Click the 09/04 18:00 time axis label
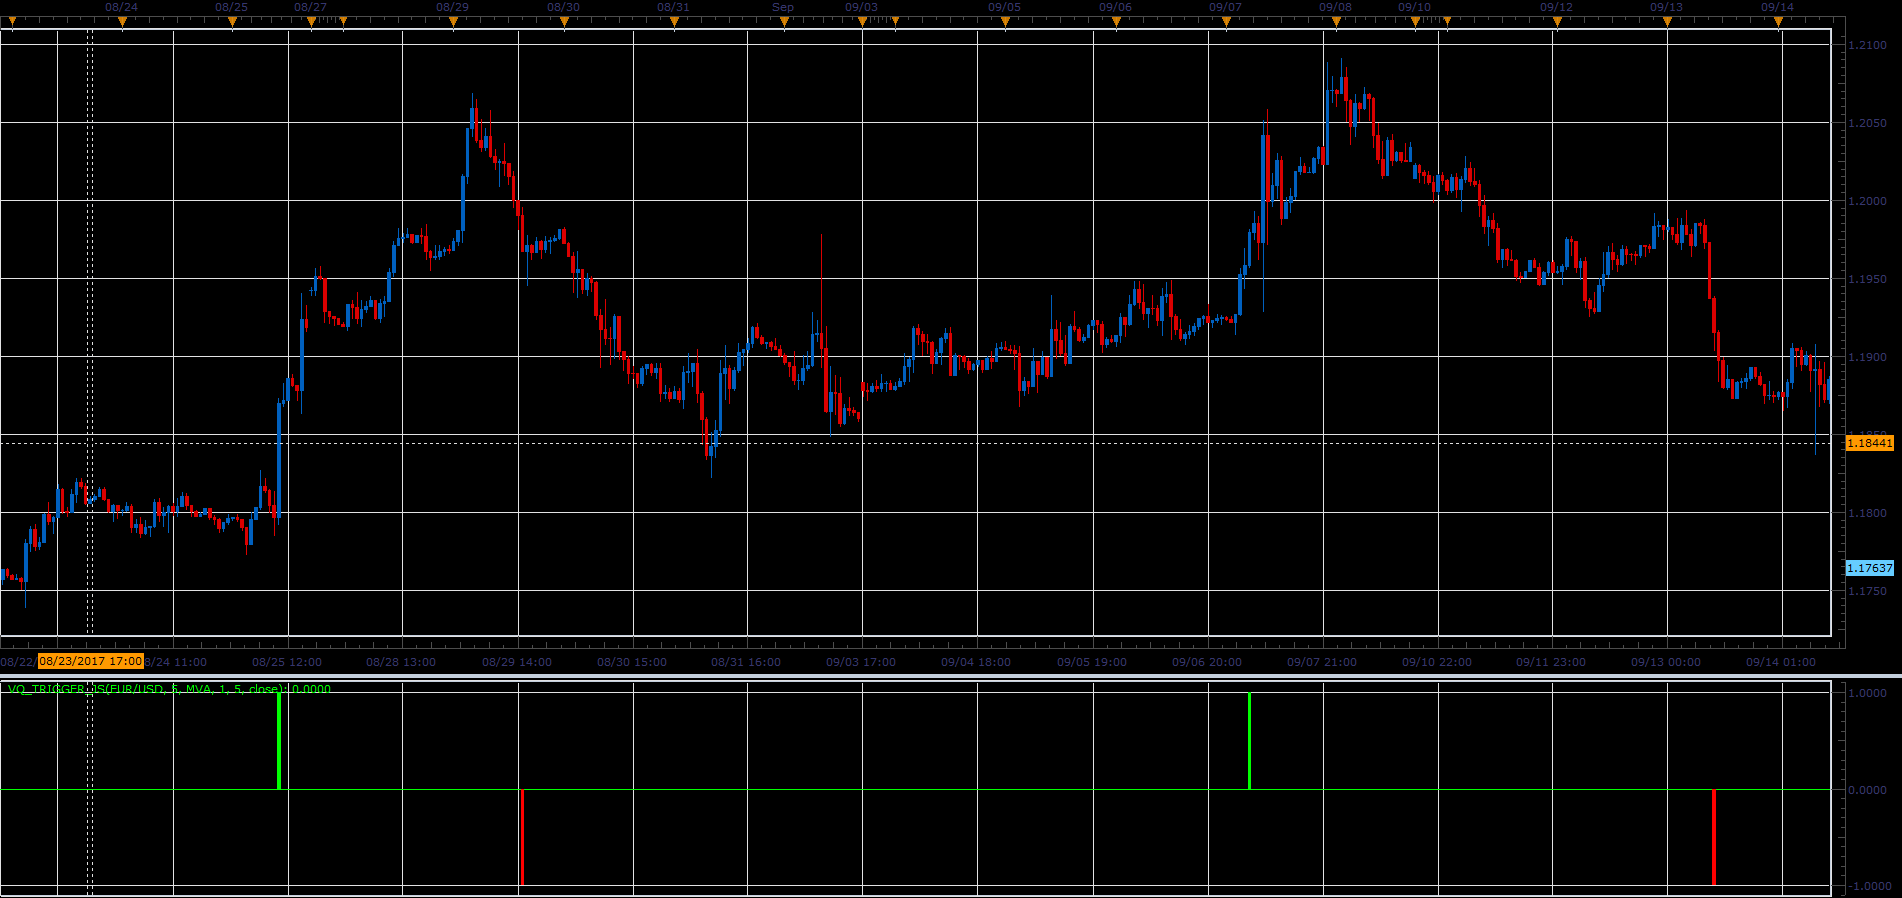The width and height of the screenshot is (1902, 898). (x=976, y=662)
